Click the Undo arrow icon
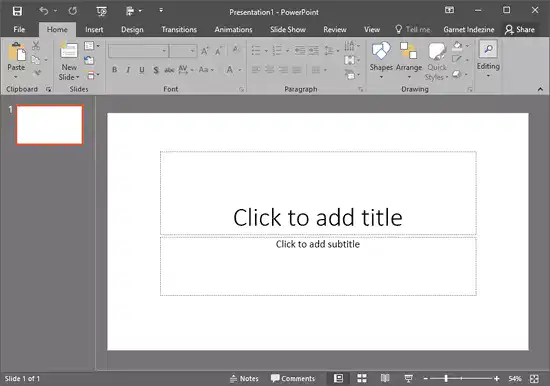 44,11
